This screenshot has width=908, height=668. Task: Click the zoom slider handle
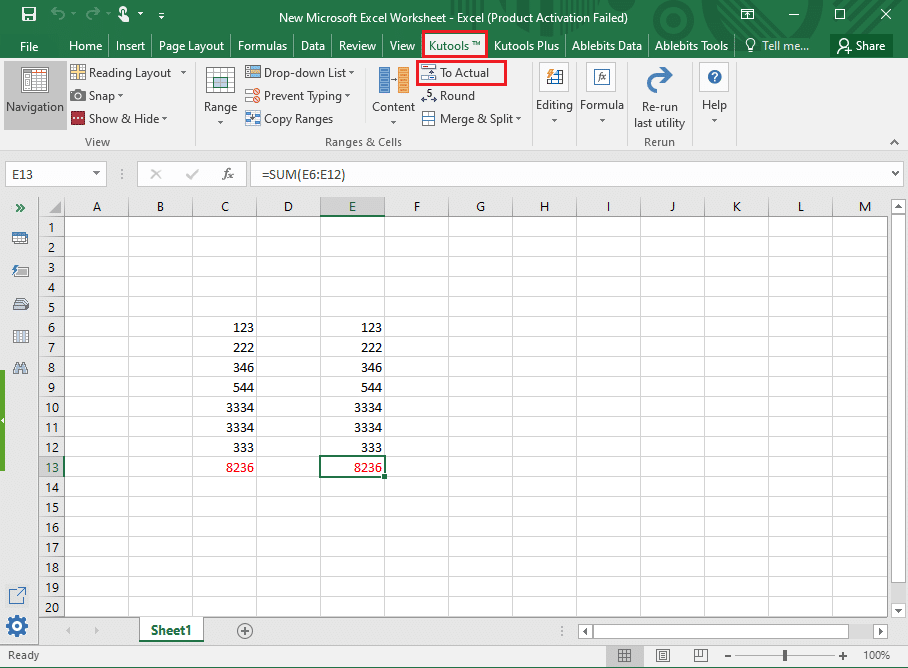coord(785,655)
